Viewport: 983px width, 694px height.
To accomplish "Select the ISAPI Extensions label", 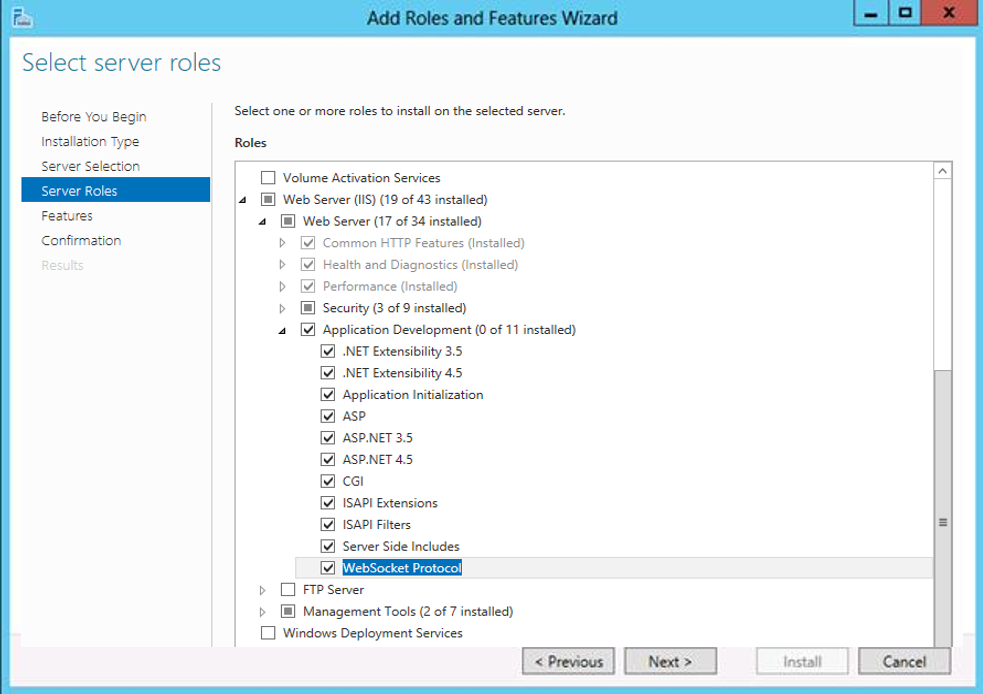I will (x=390, y=503).
